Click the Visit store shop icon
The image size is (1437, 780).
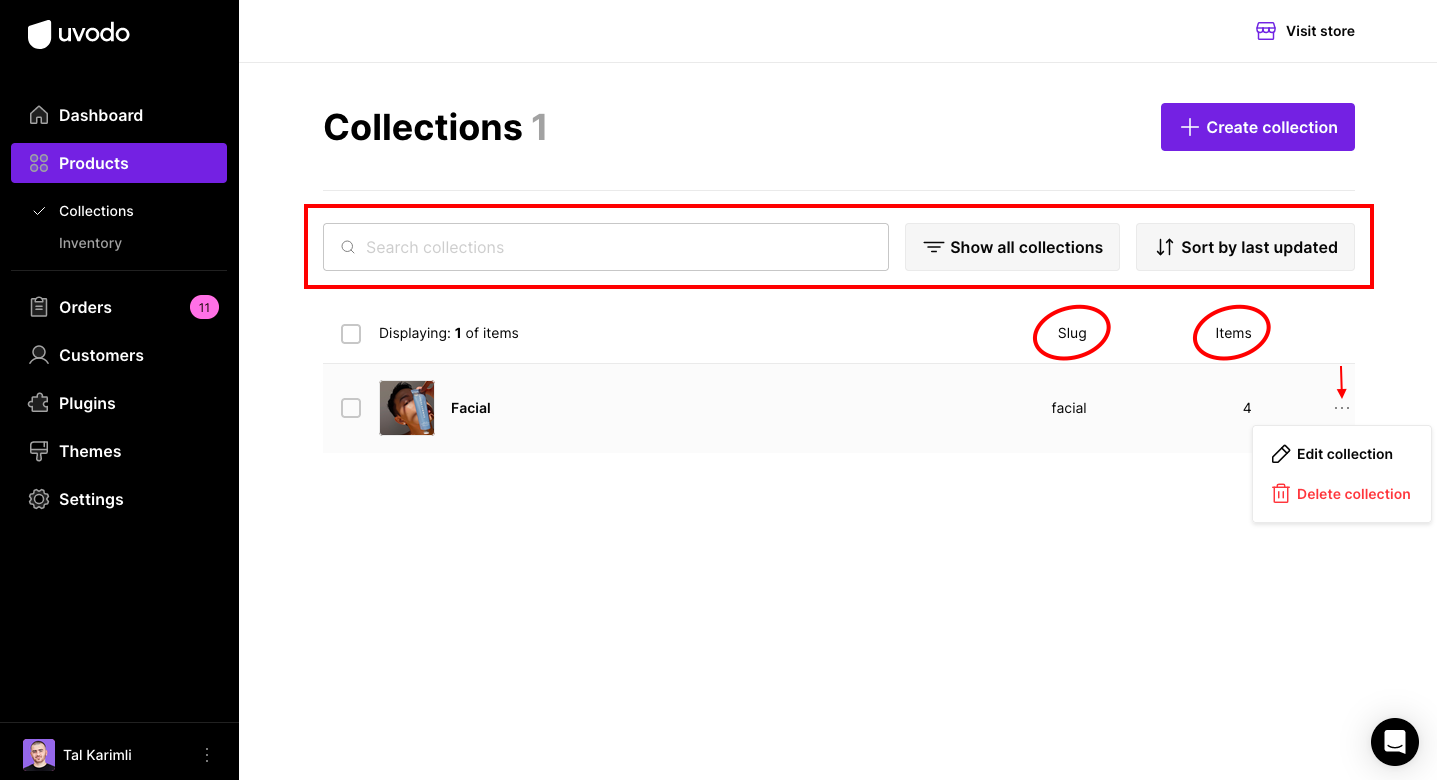pyautogui.click(x=1266, y=31)
